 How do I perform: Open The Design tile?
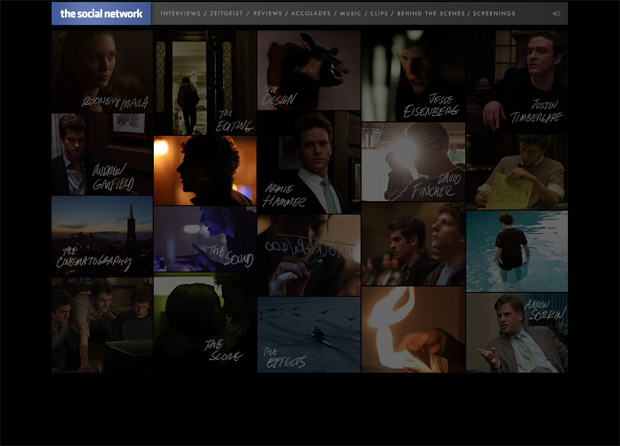[309, 70]
